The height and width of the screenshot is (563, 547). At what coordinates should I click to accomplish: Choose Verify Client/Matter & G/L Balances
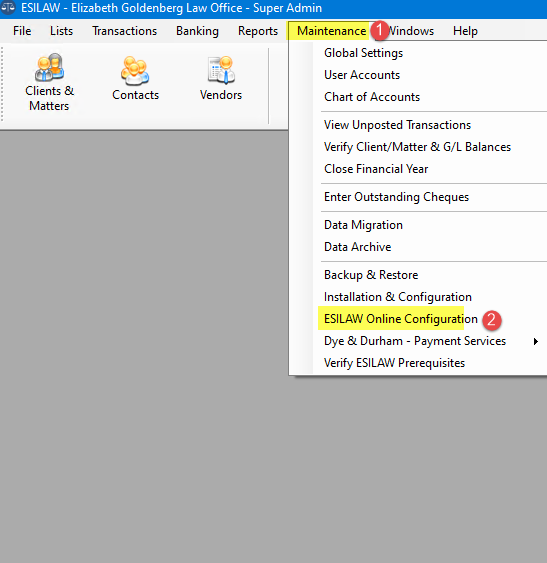[418, 146]
